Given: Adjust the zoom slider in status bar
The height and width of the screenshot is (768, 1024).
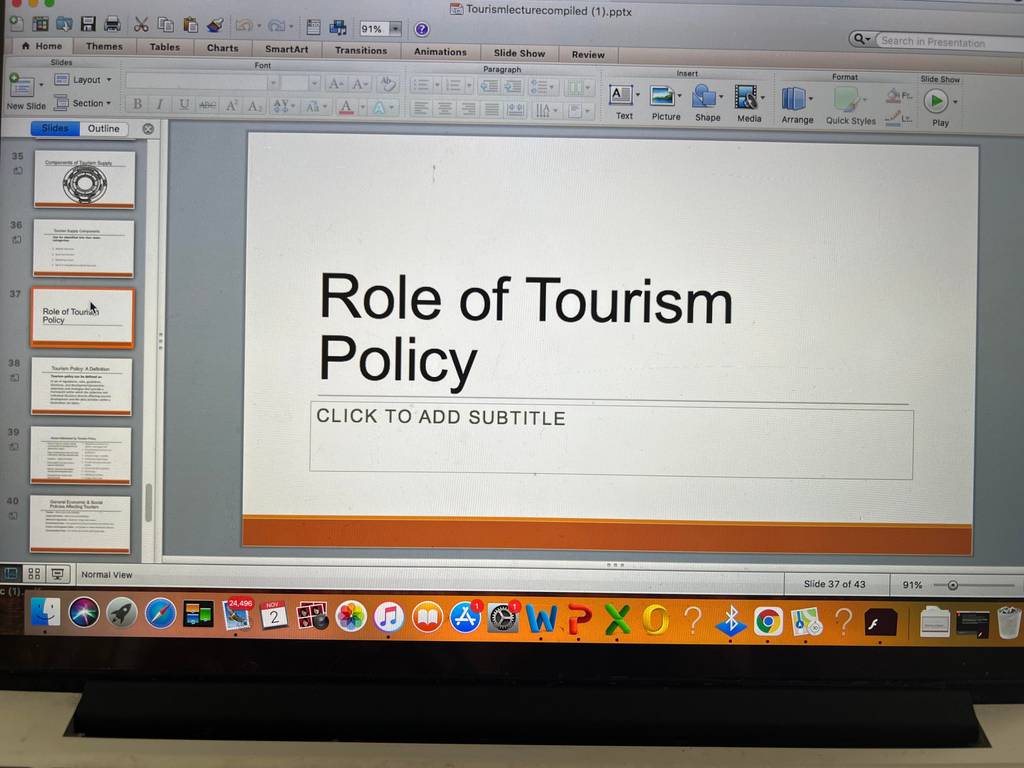Looking at the screenshot, I should pyautogui.click(x=953, y=585).
